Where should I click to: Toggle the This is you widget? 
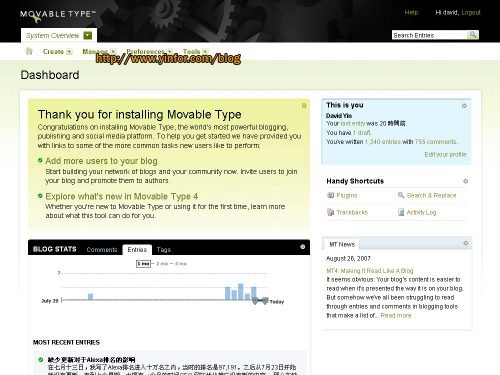point(464,106)
